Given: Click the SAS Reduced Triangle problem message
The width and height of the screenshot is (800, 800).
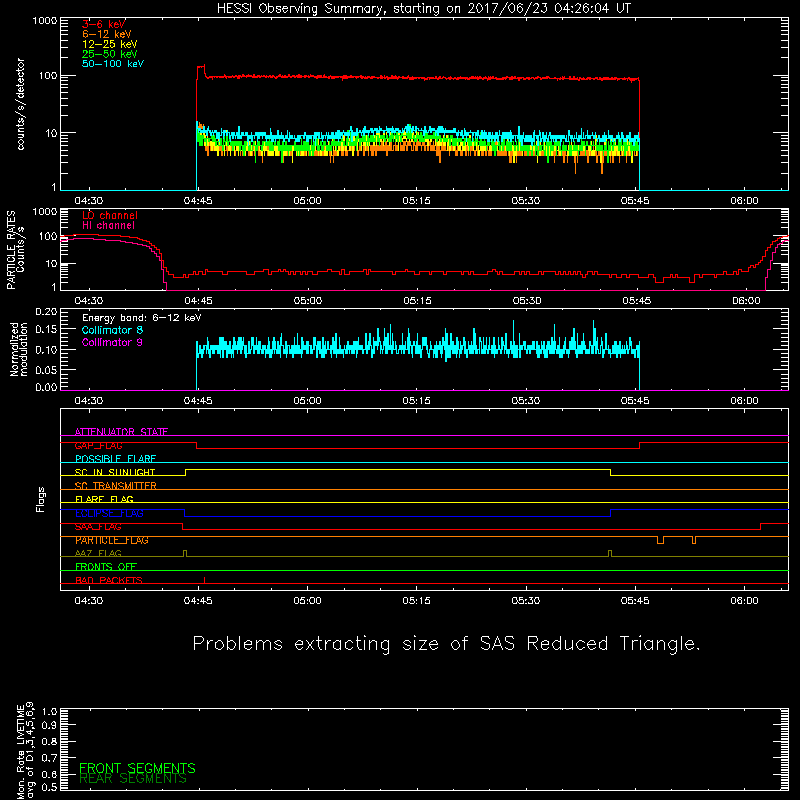Looking at the screenshot, I should [446, 644].
